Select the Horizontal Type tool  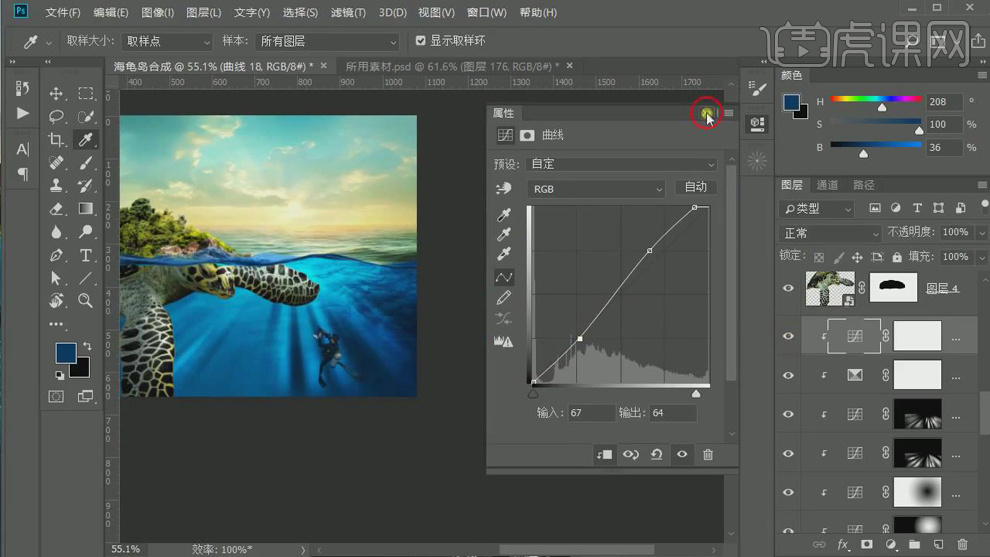tap(86, 255)
